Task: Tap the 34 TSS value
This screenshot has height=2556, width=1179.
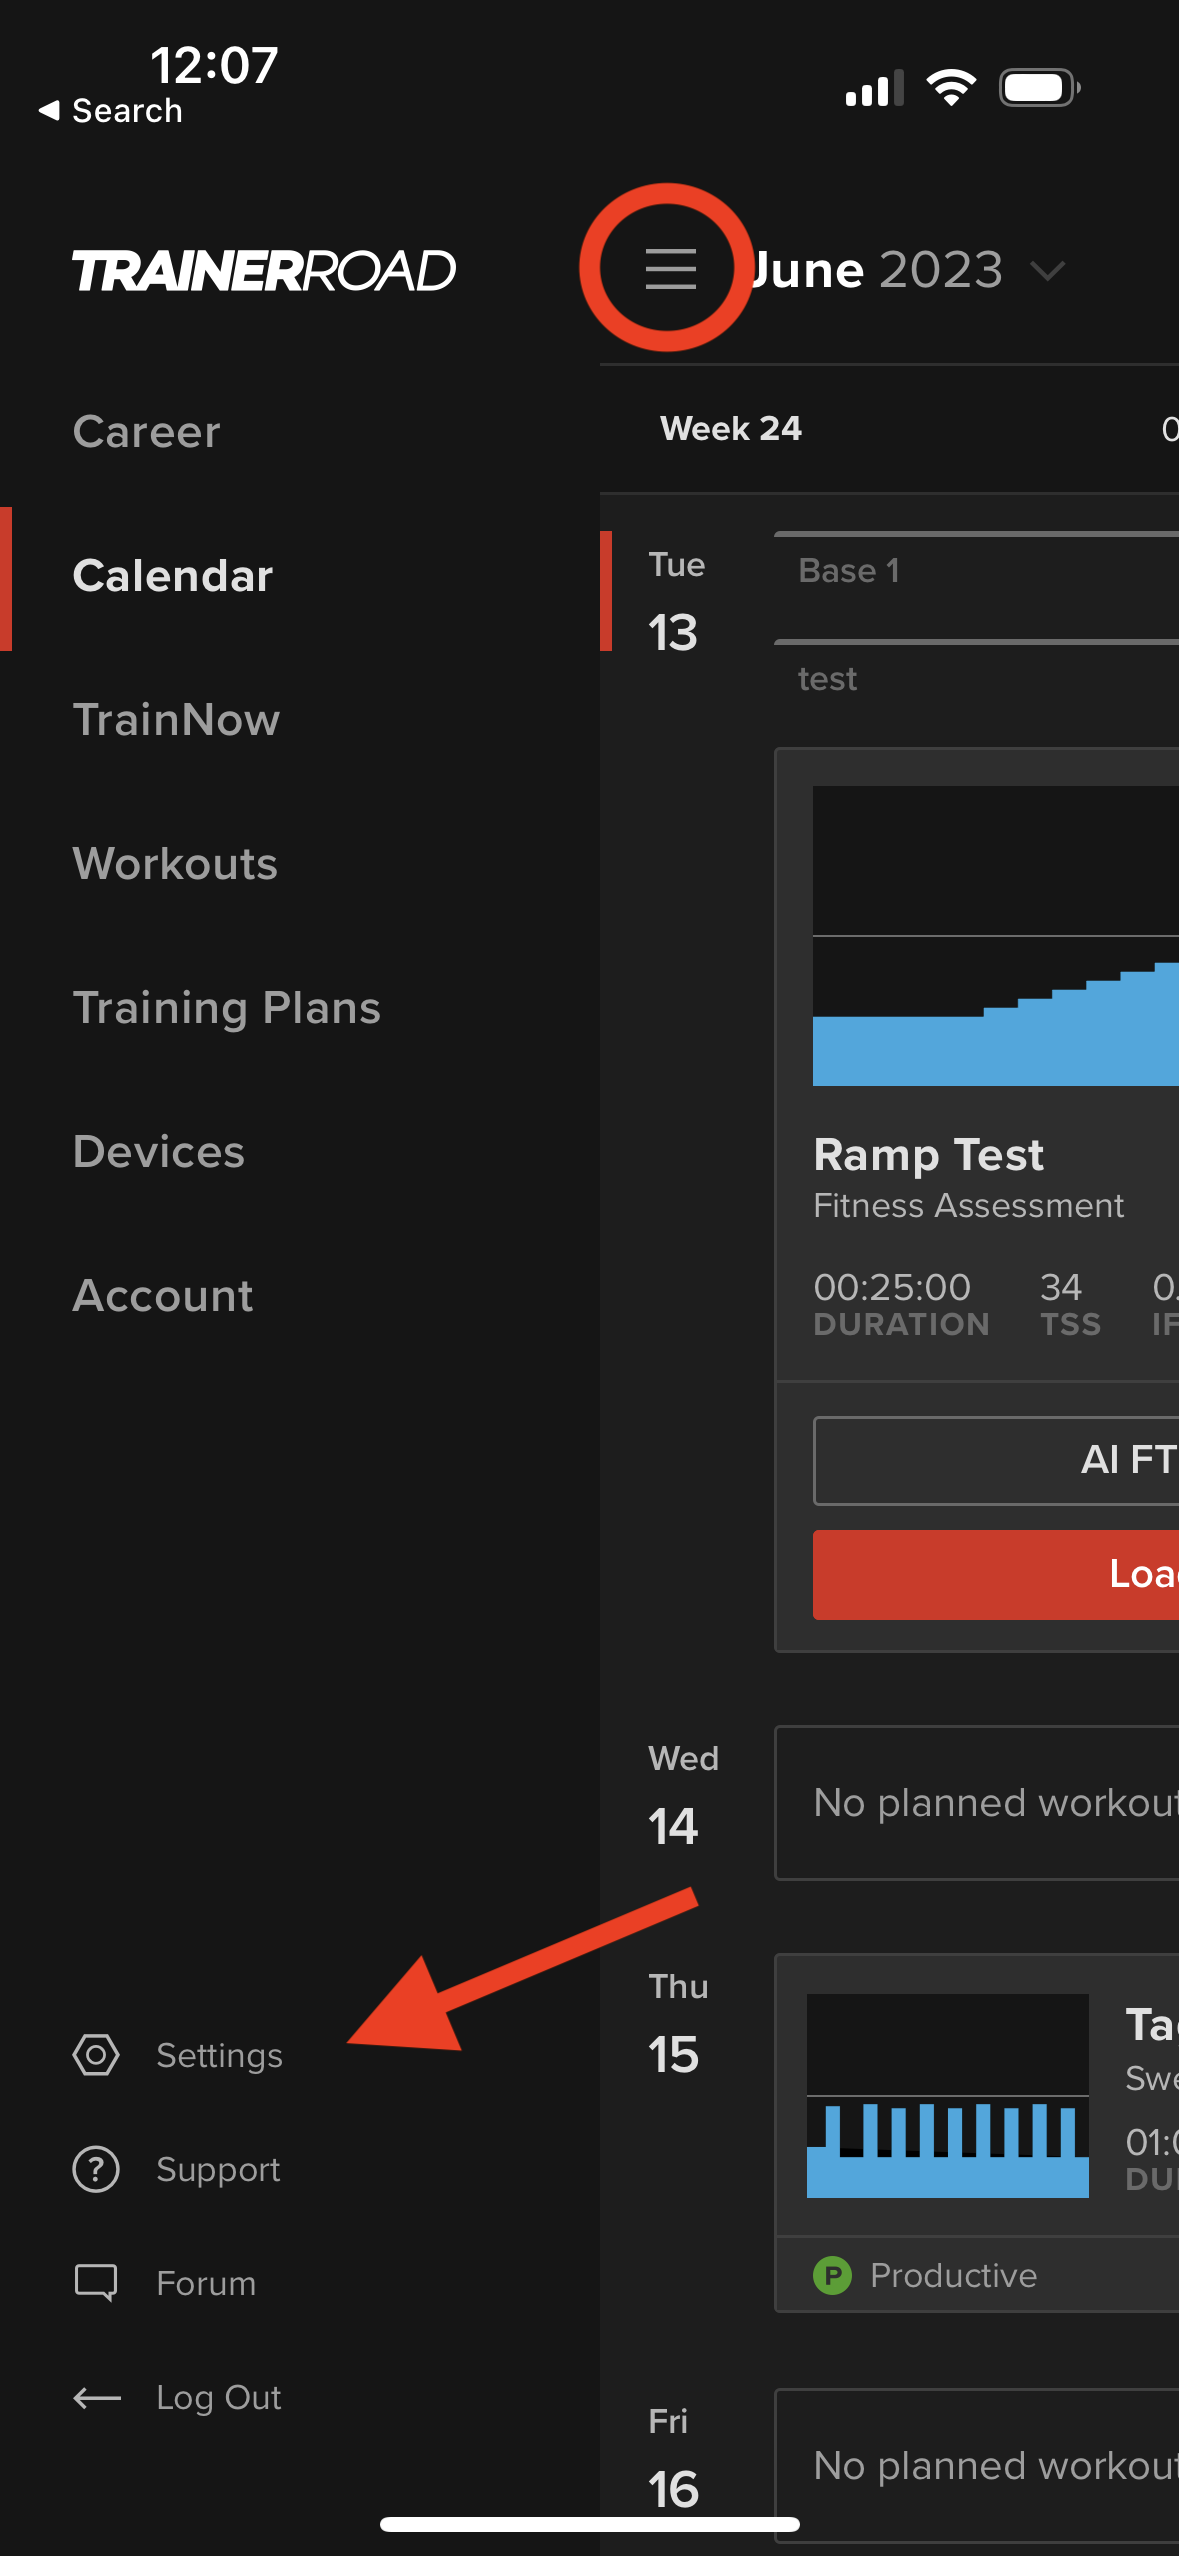Action: click(1060, 1287)
